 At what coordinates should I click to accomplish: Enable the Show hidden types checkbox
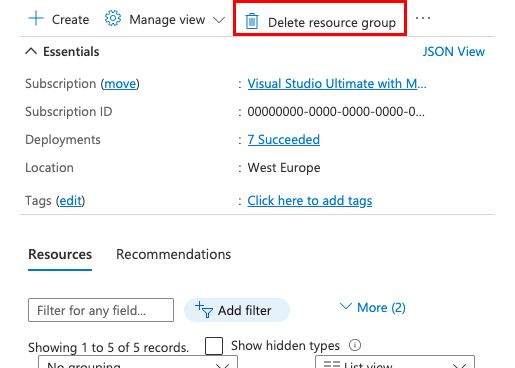point(214,346)
